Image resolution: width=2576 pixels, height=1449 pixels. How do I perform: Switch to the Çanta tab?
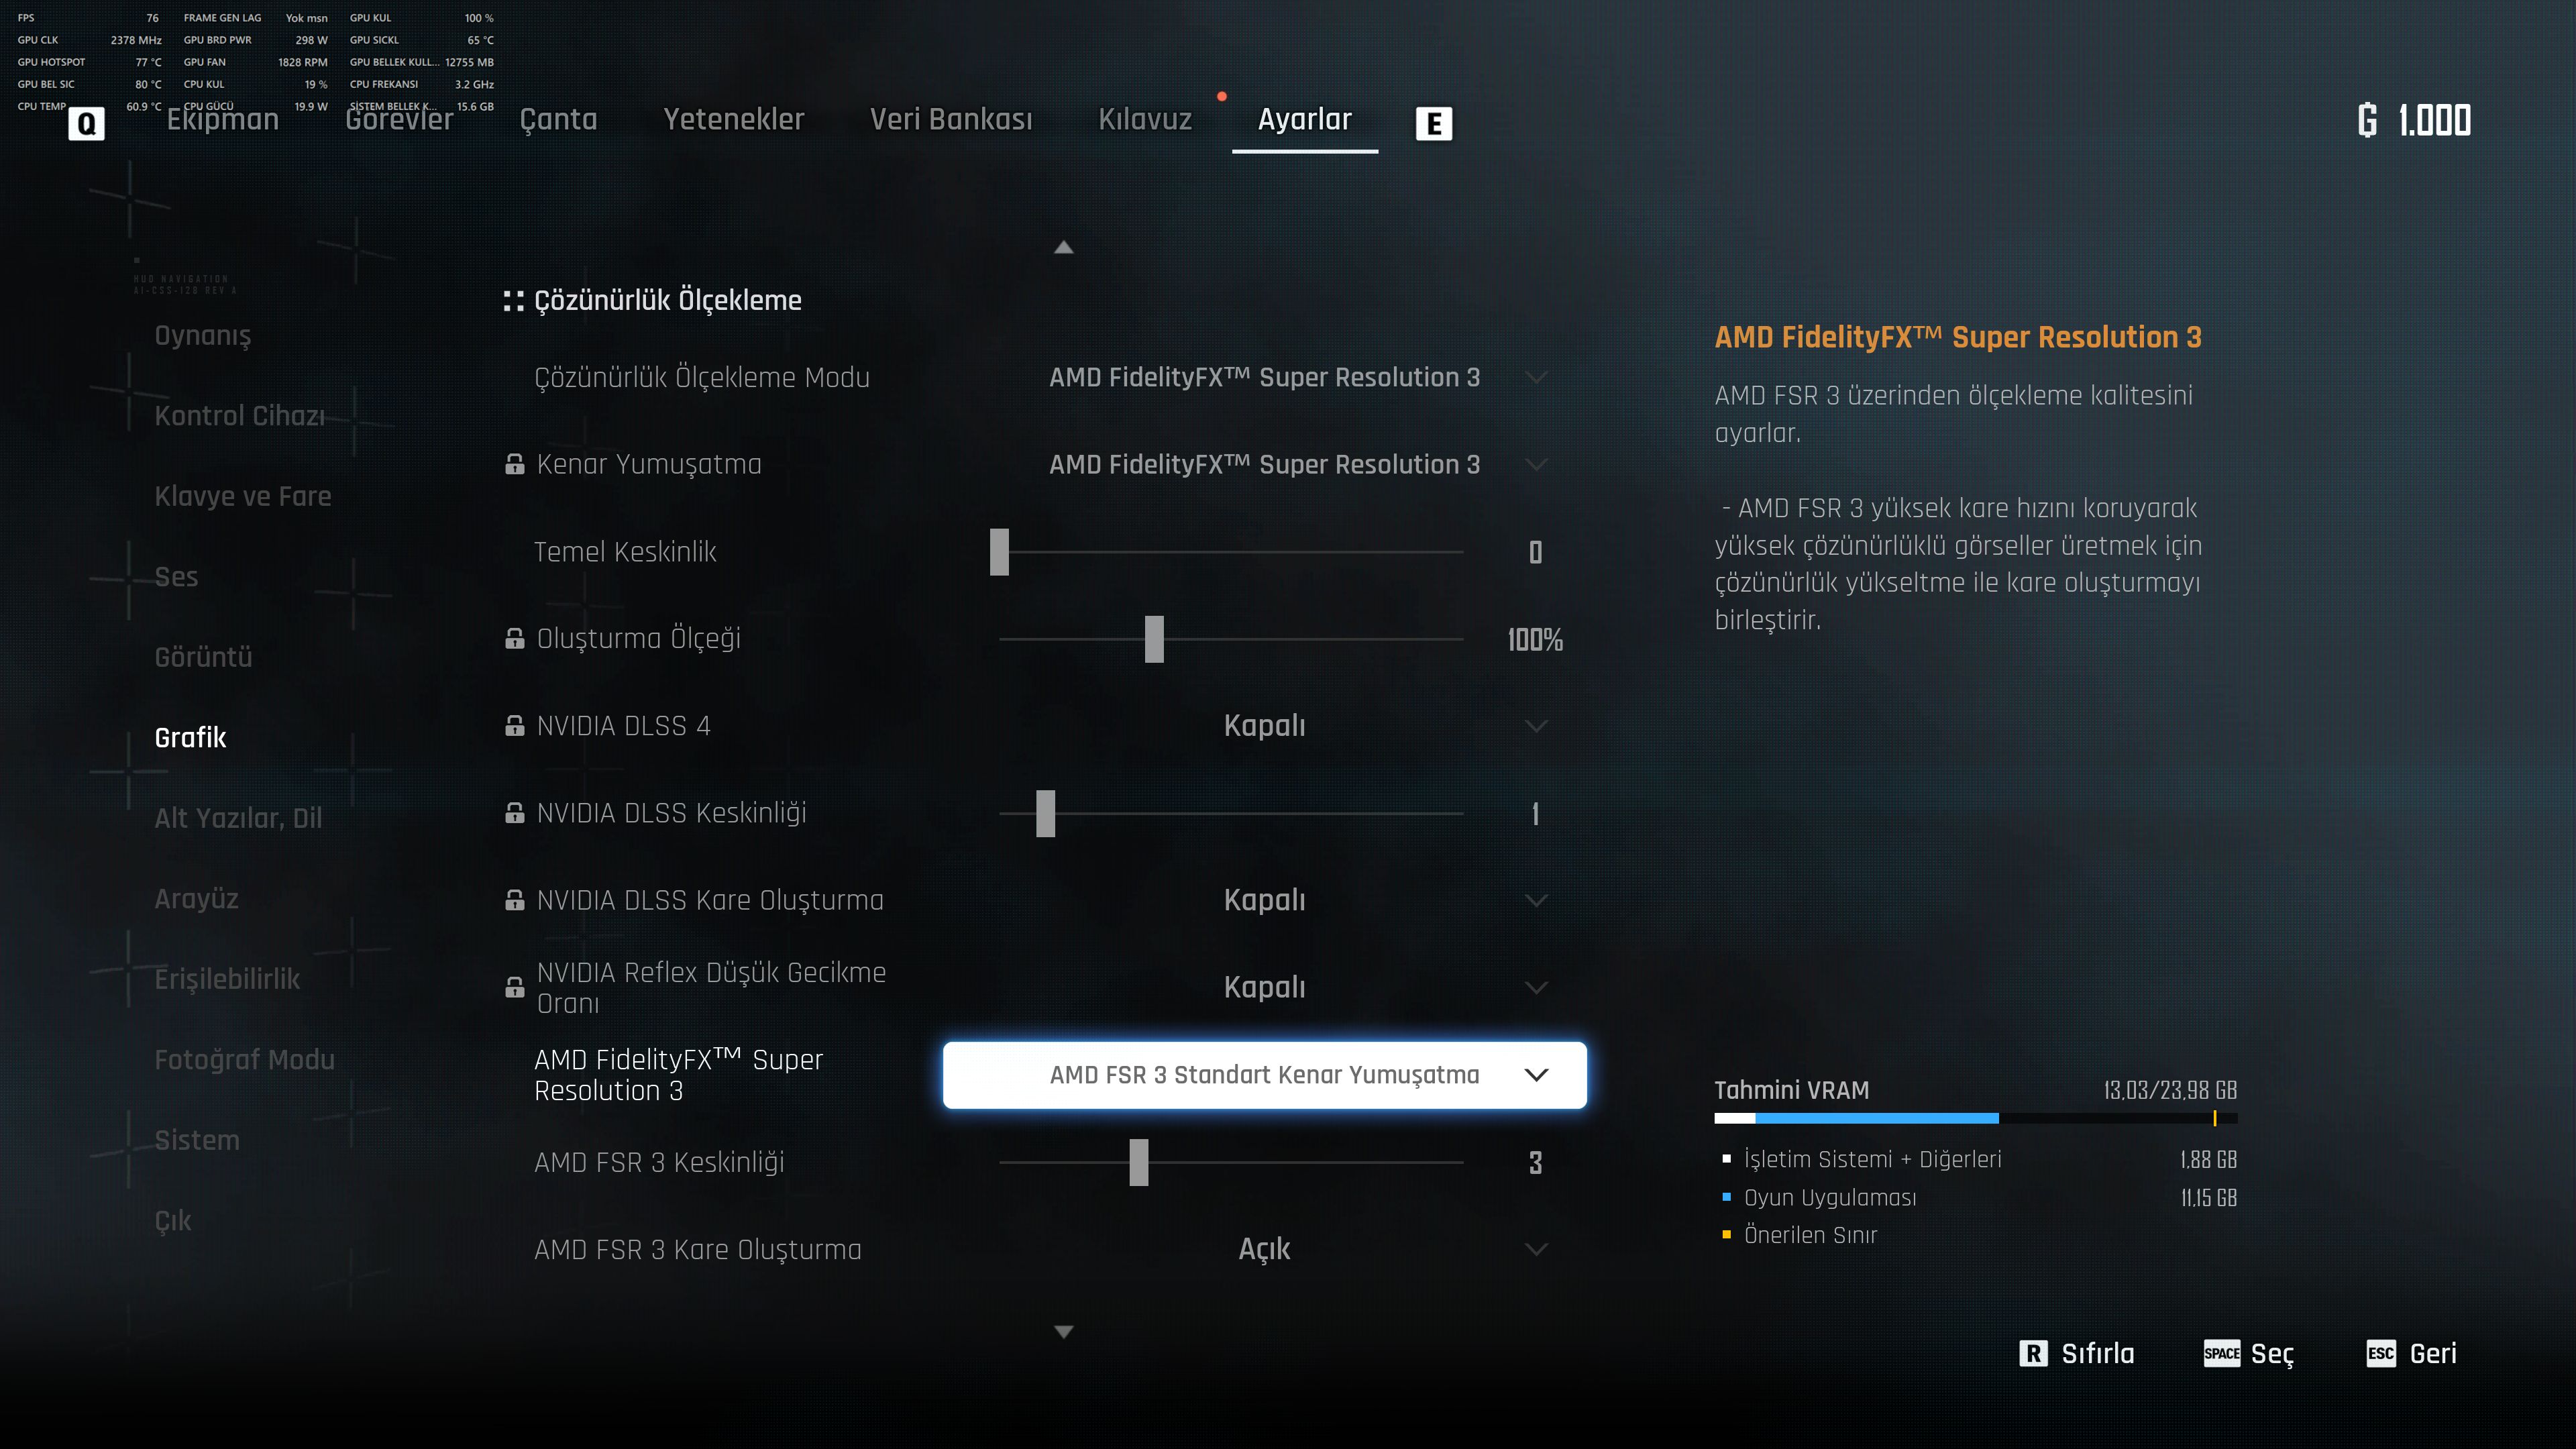(558, 119)
